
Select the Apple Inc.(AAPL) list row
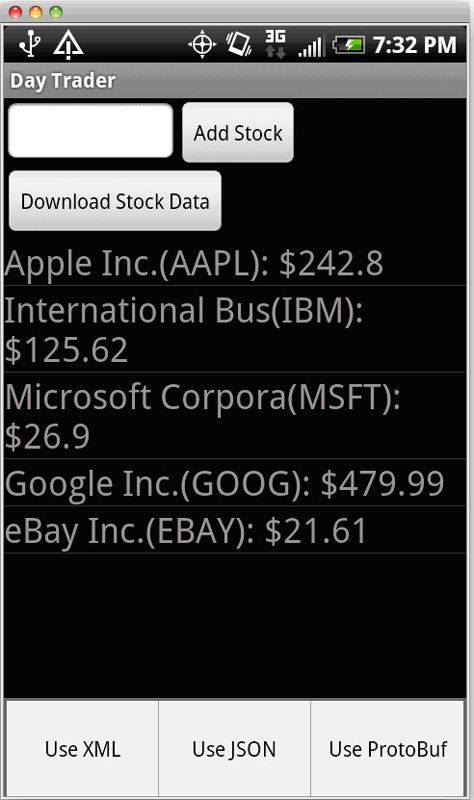[x=235, y=263]
